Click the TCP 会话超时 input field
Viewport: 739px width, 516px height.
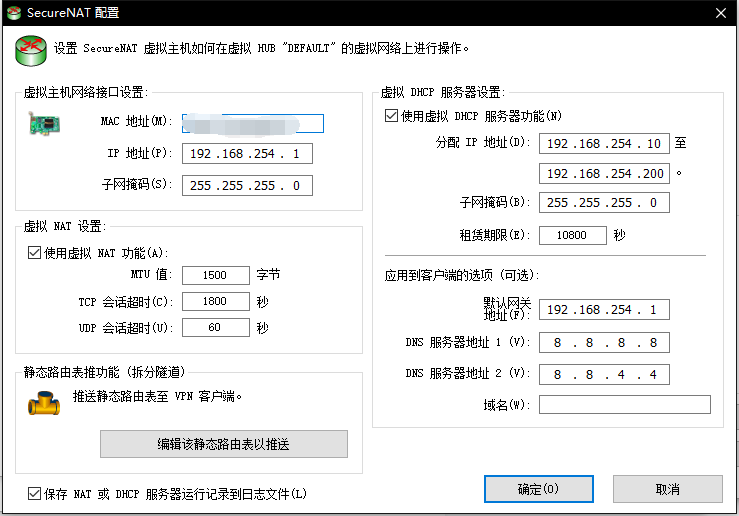tap(216, 301)
